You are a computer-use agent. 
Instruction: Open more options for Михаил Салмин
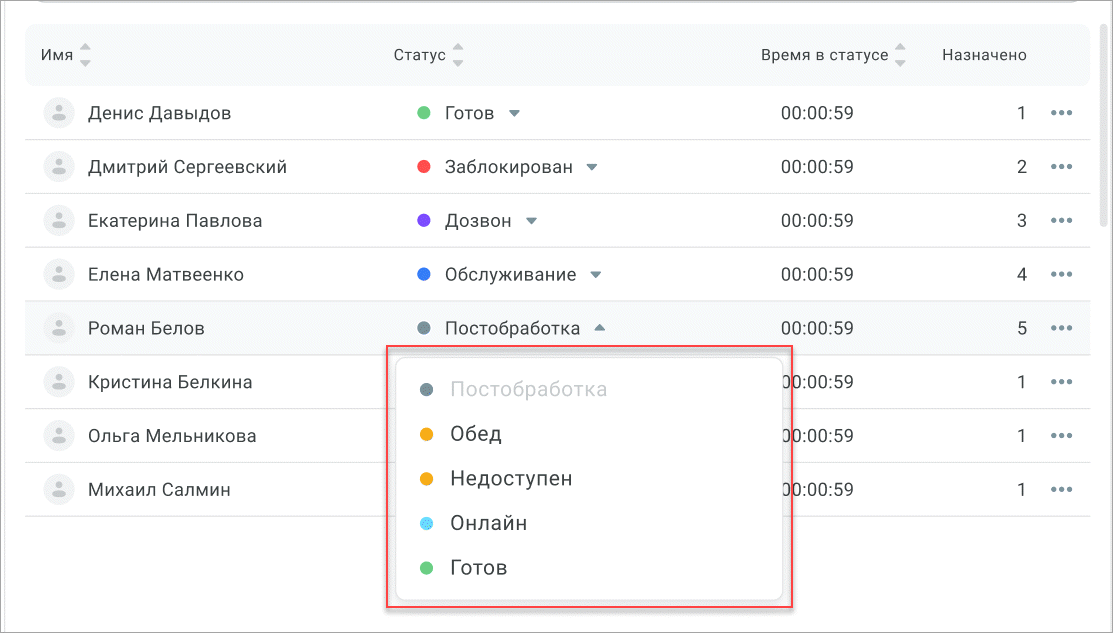(1061, 490)
